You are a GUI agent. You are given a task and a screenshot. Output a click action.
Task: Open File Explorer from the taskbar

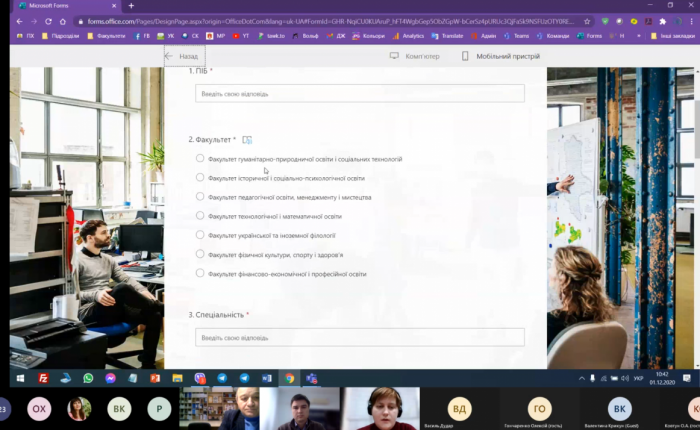tap(177, 379)
